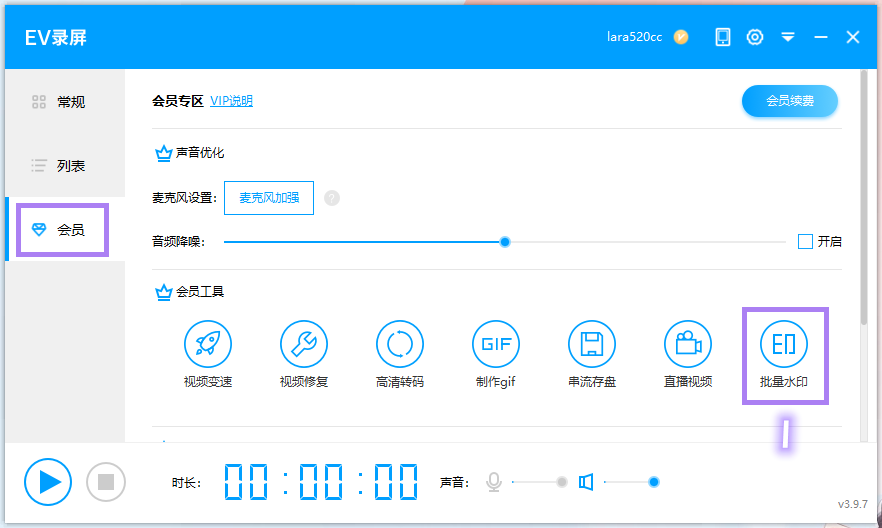Click the microphone icon beside 声音
The width and height of the screenshot is (882, 528).
pos(493,482)
